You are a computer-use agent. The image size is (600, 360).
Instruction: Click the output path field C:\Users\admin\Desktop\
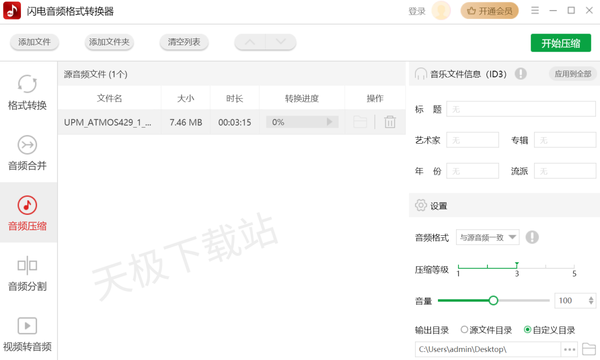tap(488, 349)
